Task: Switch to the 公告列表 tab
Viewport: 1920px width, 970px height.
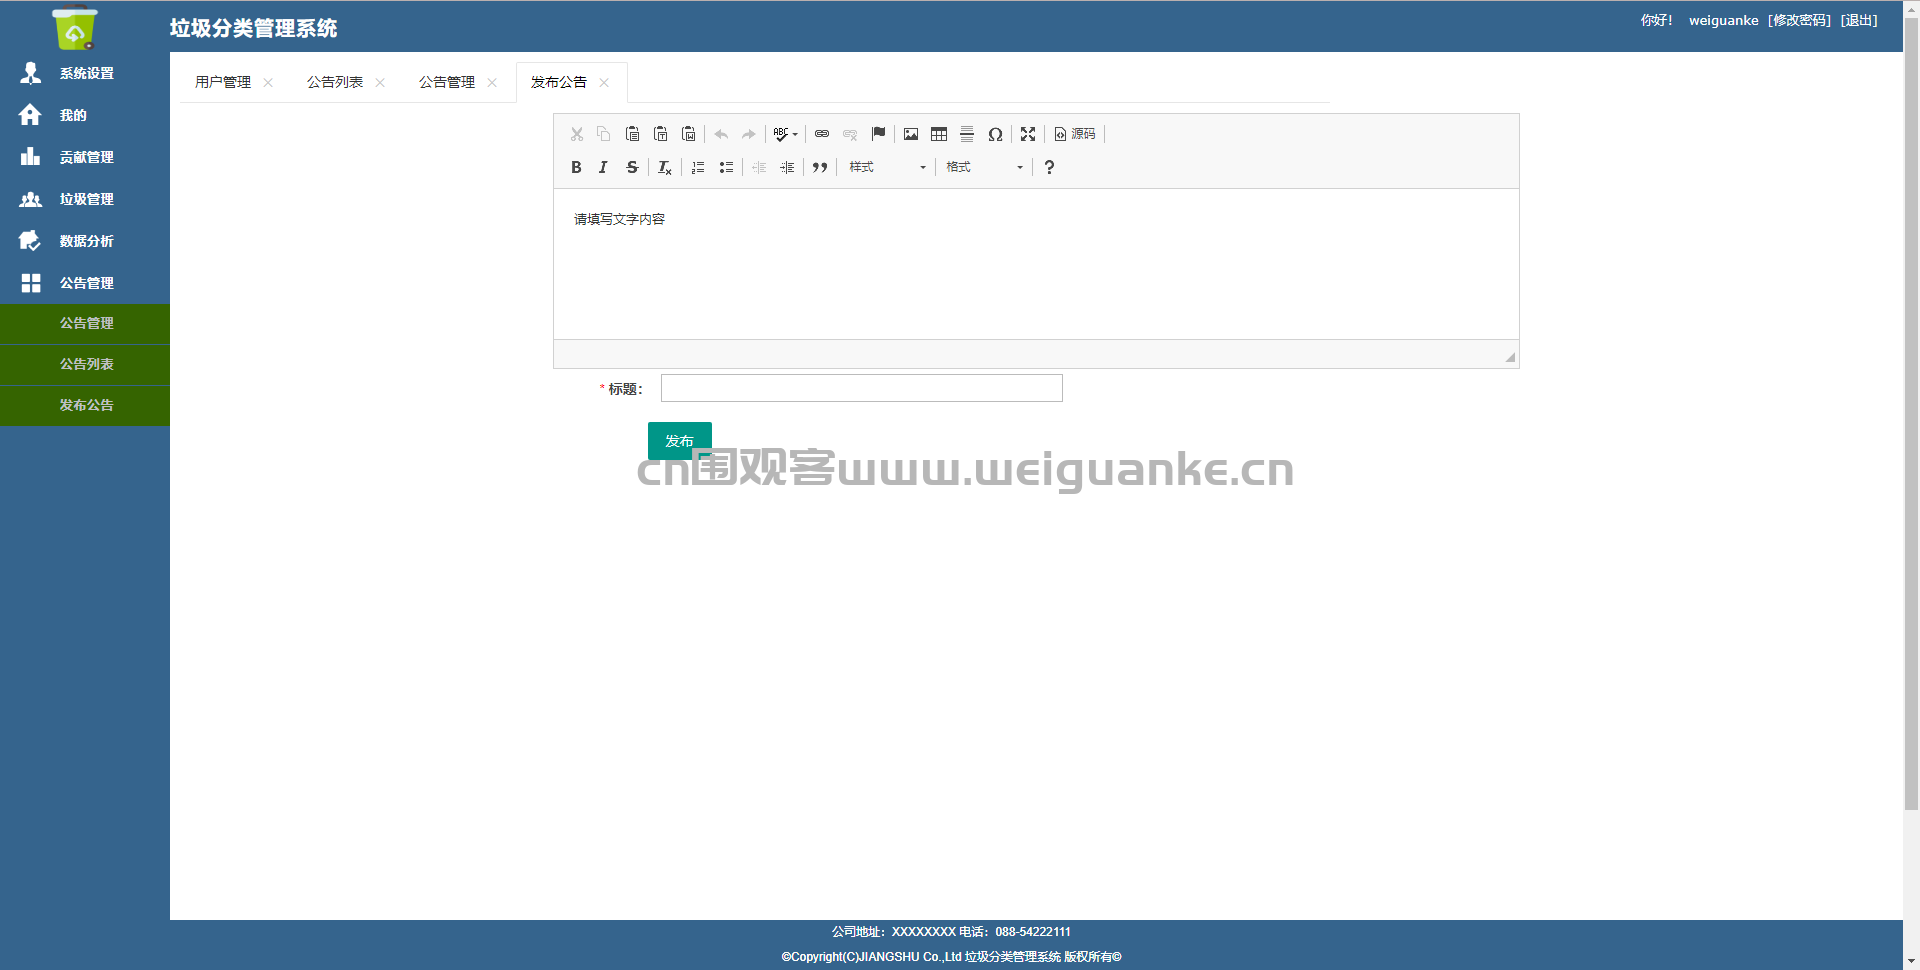Action: coord(335,82)
